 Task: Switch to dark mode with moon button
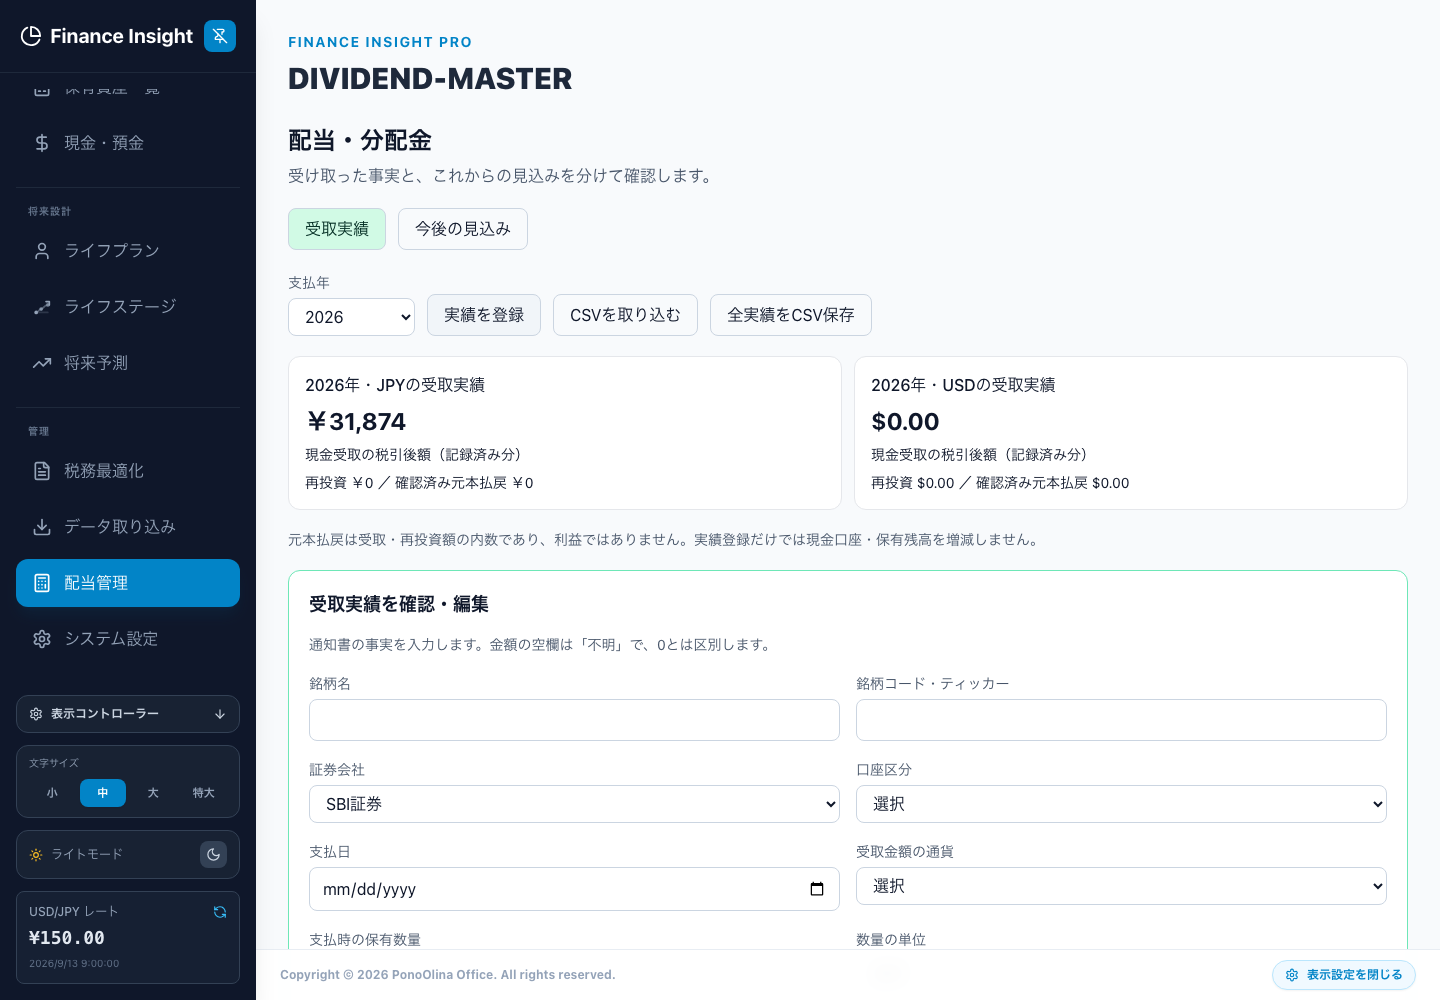click(214, 855)
